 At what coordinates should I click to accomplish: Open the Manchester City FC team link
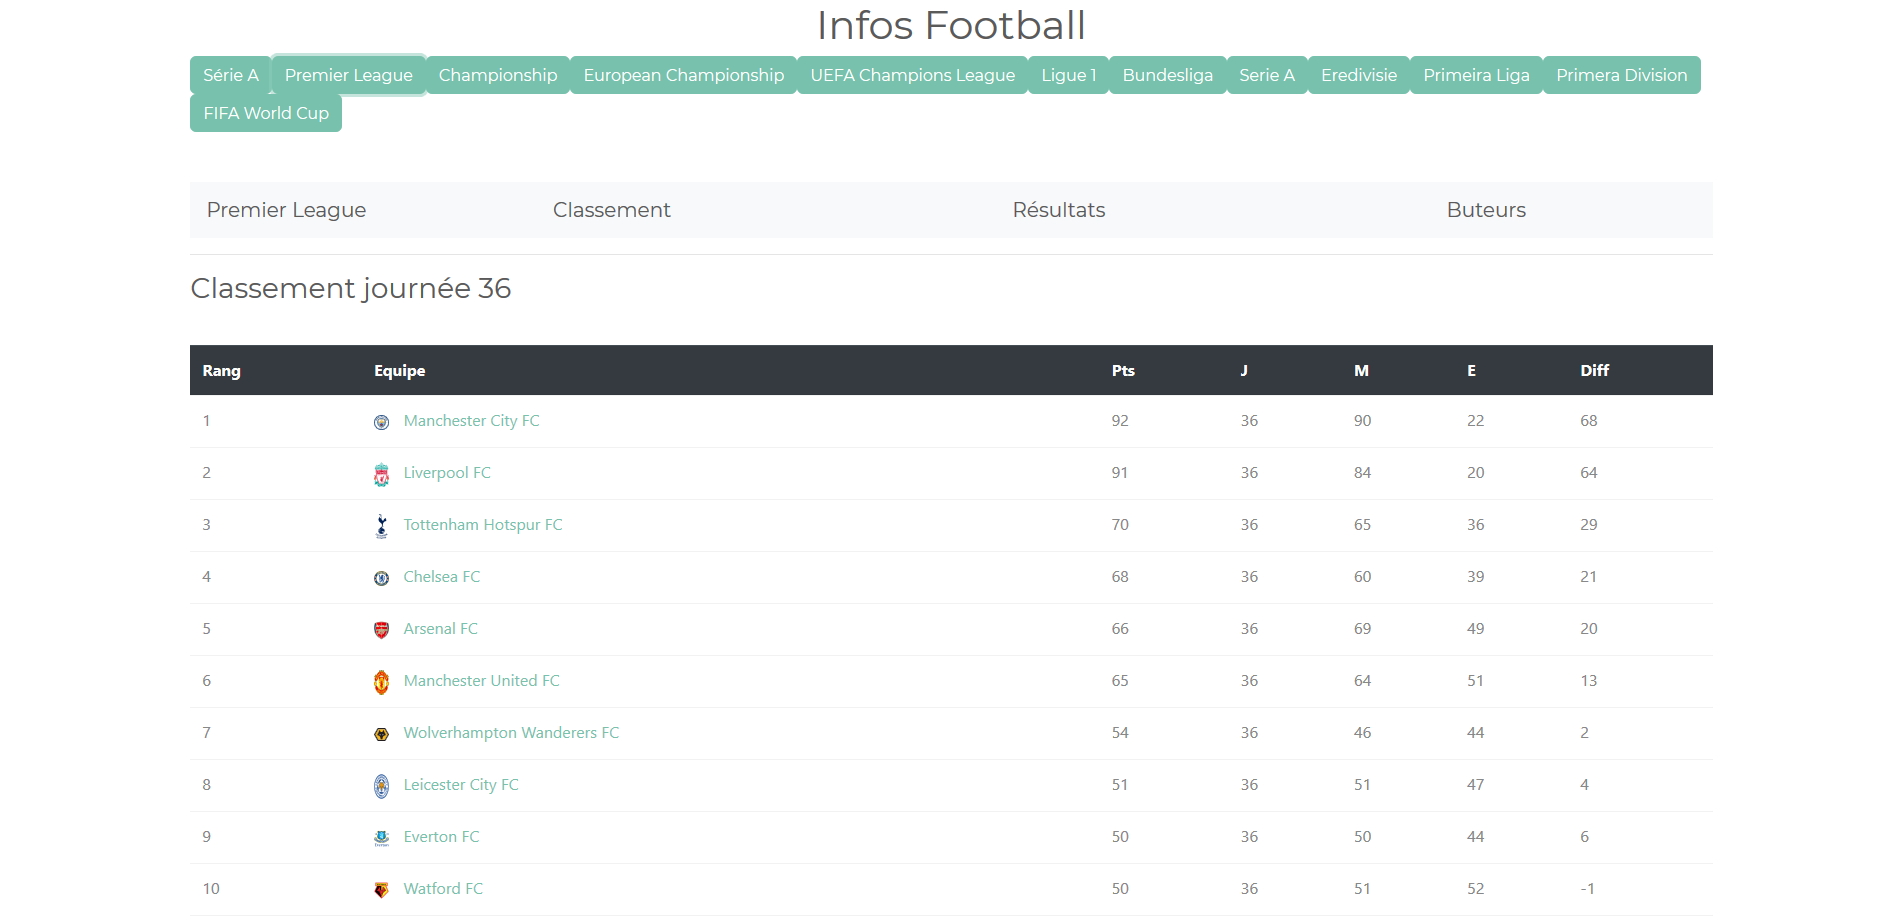(471, 421)
